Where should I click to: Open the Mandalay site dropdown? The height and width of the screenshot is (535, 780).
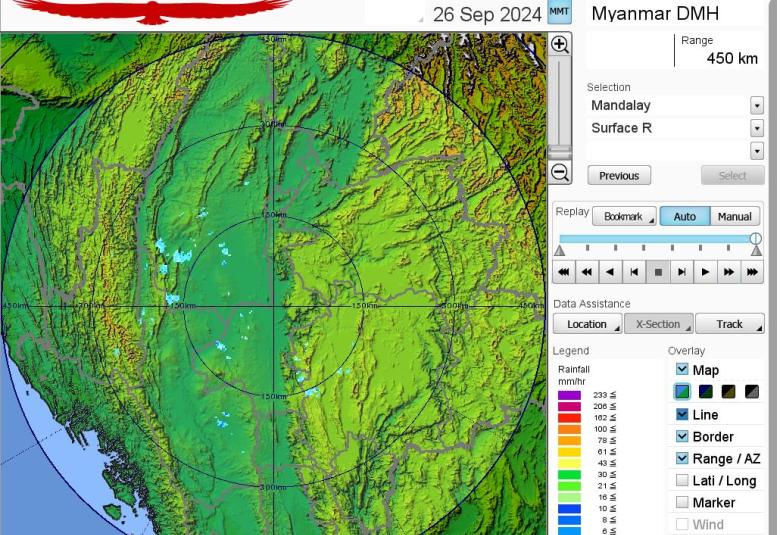pyautogui.click(x=756, y=106)
